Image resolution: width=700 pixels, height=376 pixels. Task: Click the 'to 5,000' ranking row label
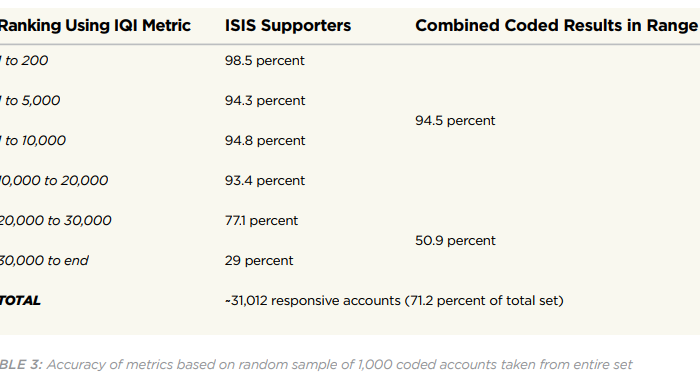[30, 100]
